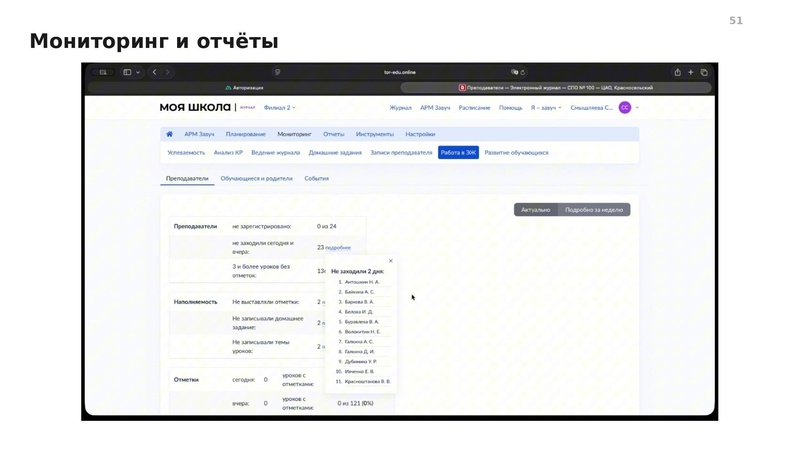Click the tor-edu.online address bar
This screenshot has width=800, height=450.
pos(400,72)
